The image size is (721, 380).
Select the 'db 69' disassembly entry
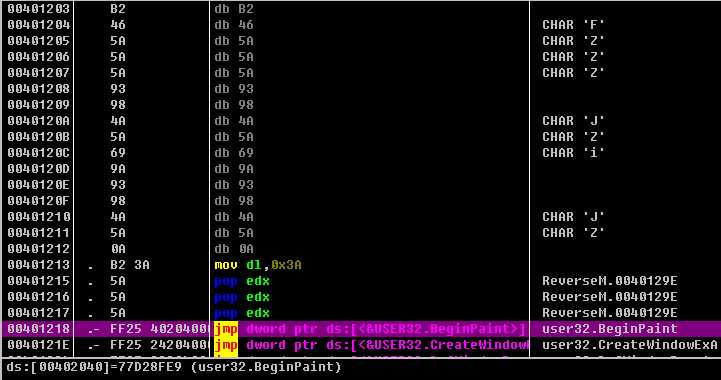click(x=234, y=153)
